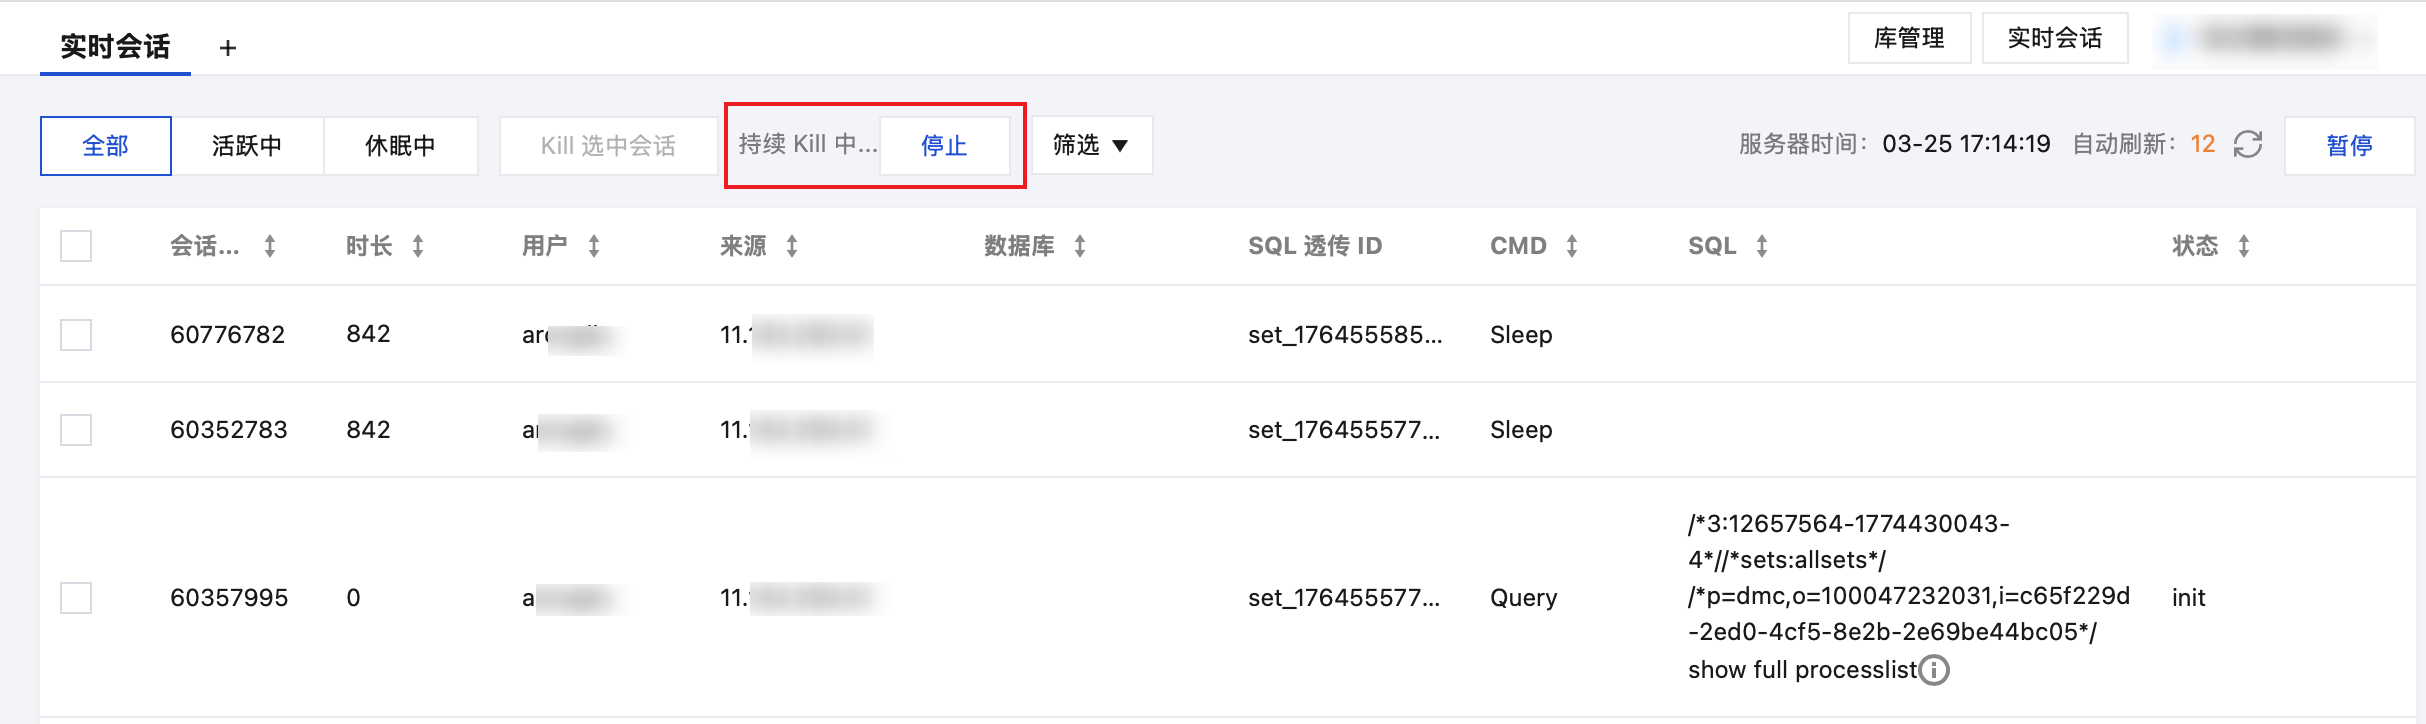The image size is (2426, 724).
Task: Stop continuous kill with 停止 button
Action: (944, 146)
